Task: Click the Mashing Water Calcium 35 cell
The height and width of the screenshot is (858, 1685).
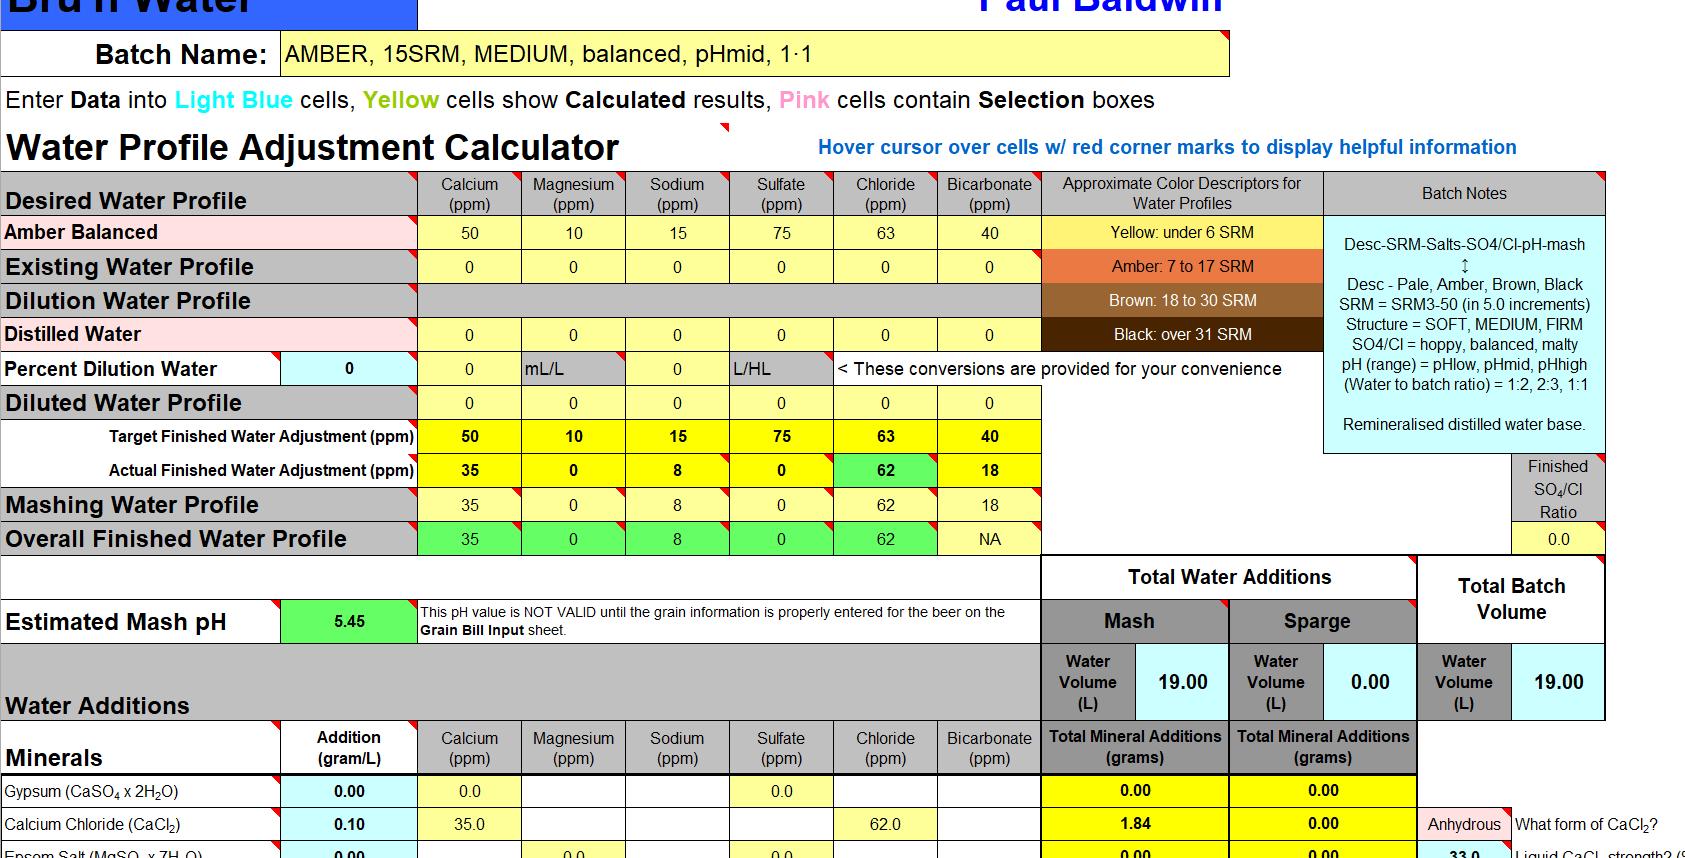Action: pyautogui.click(x=470, y=505)
